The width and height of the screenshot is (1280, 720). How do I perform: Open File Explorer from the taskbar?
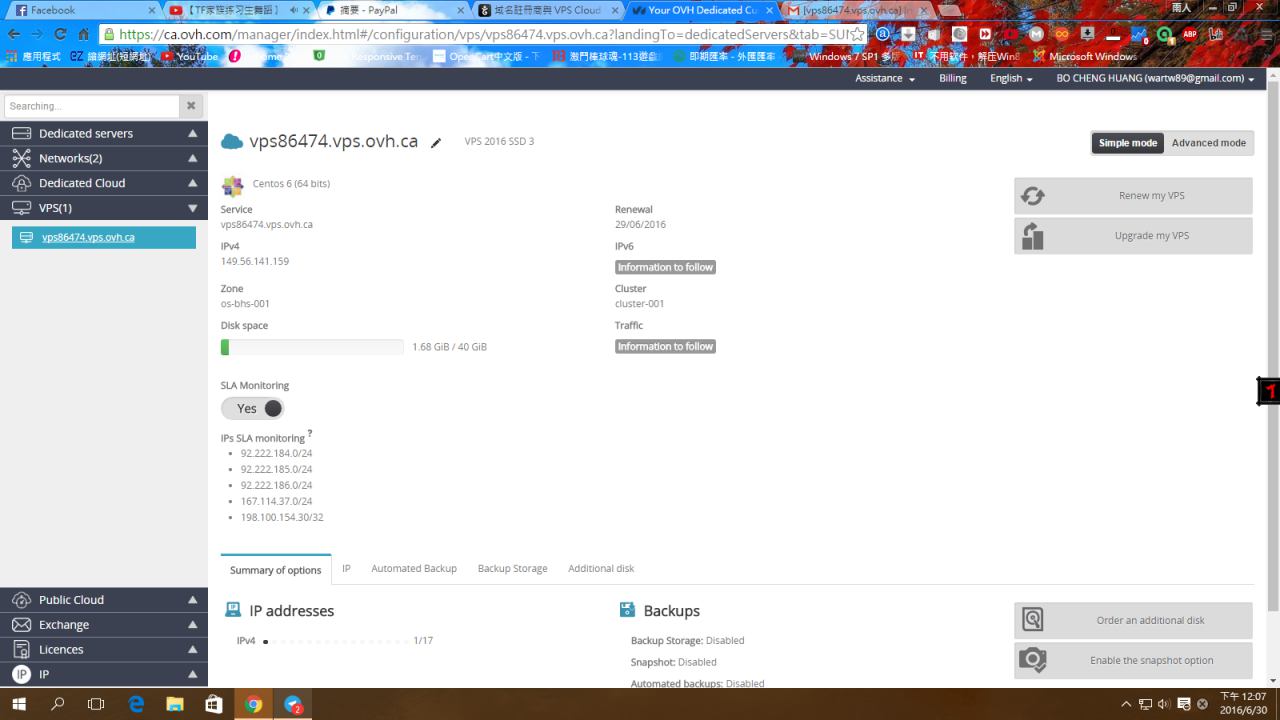point(175,704)
